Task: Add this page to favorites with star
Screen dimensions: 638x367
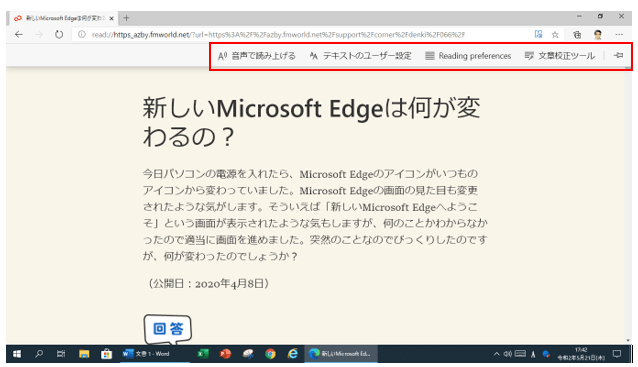Action: click(555, 35)
